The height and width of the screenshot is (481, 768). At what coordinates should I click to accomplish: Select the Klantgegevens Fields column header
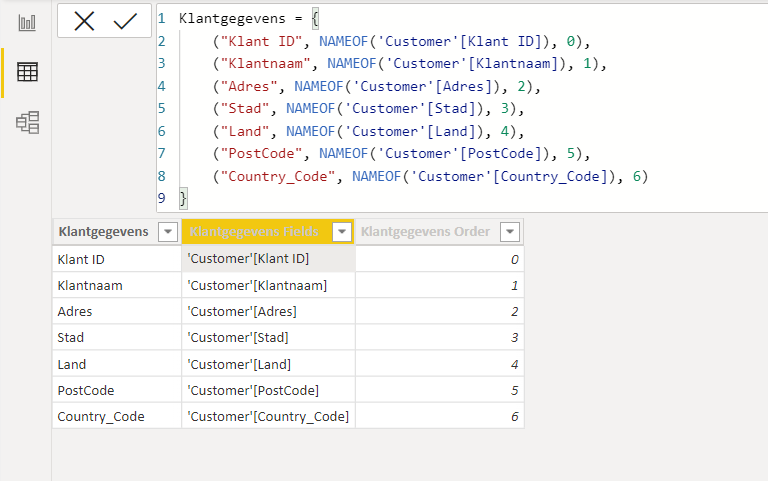click(x=254, y=232)
